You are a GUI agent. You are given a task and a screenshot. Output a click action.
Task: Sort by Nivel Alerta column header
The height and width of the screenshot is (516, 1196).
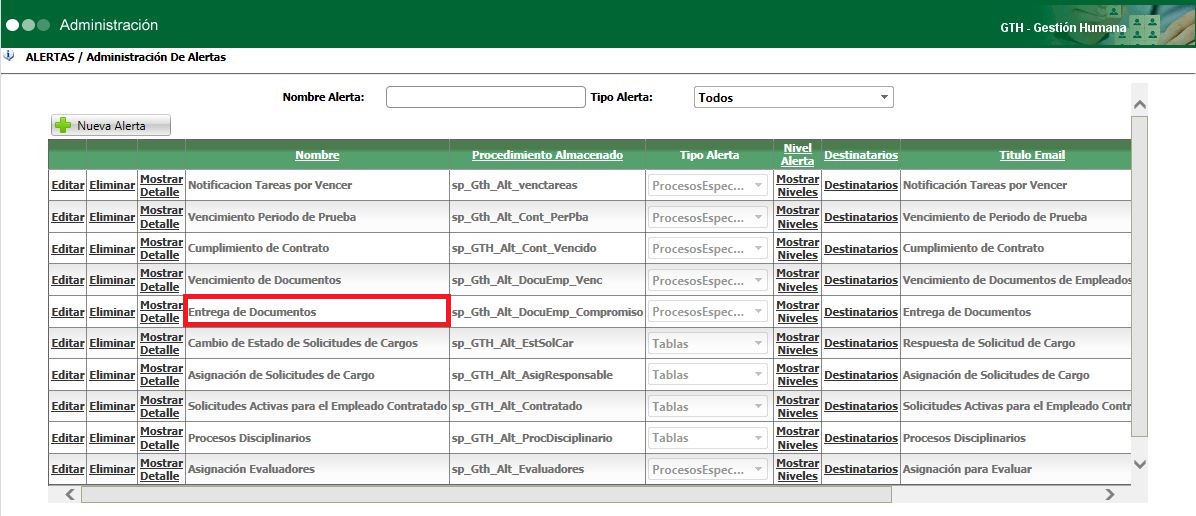pos(797,154)
